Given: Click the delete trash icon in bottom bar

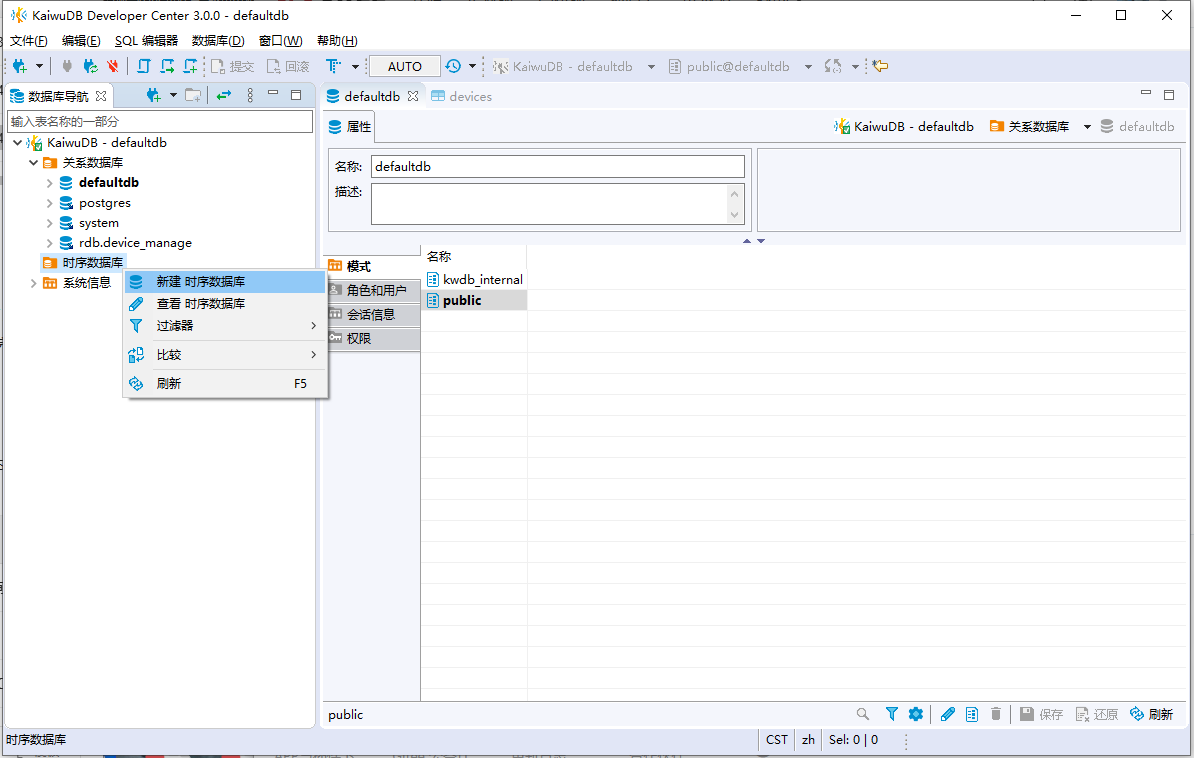Looking at the screenshot, I should (x=995, y=714).
